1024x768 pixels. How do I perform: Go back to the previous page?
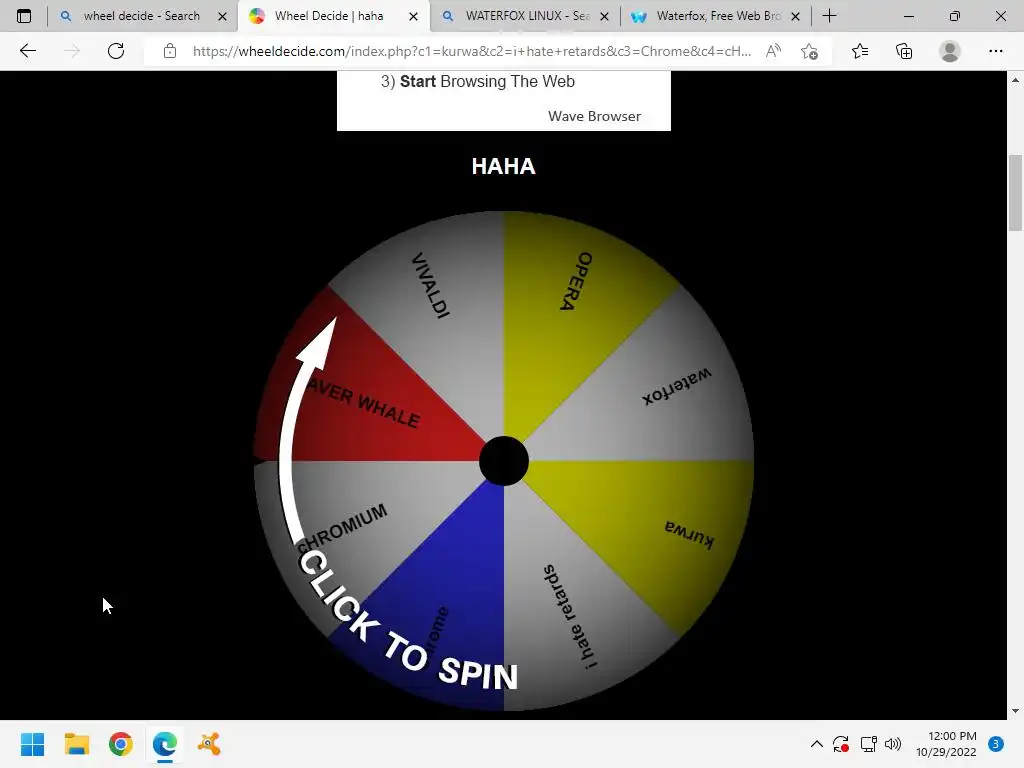pyautogui.click(x=27, y=51)
